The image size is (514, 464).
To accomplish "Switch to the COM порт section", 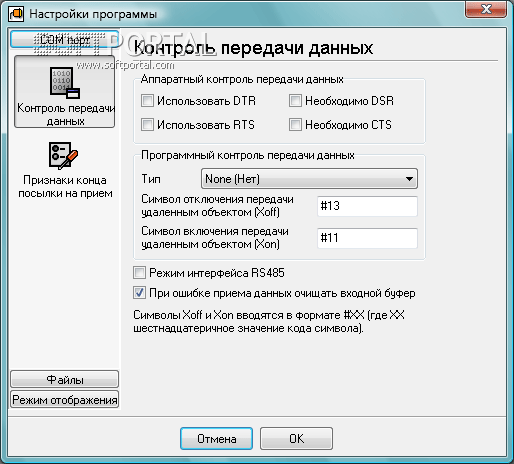I will [65, 40].
